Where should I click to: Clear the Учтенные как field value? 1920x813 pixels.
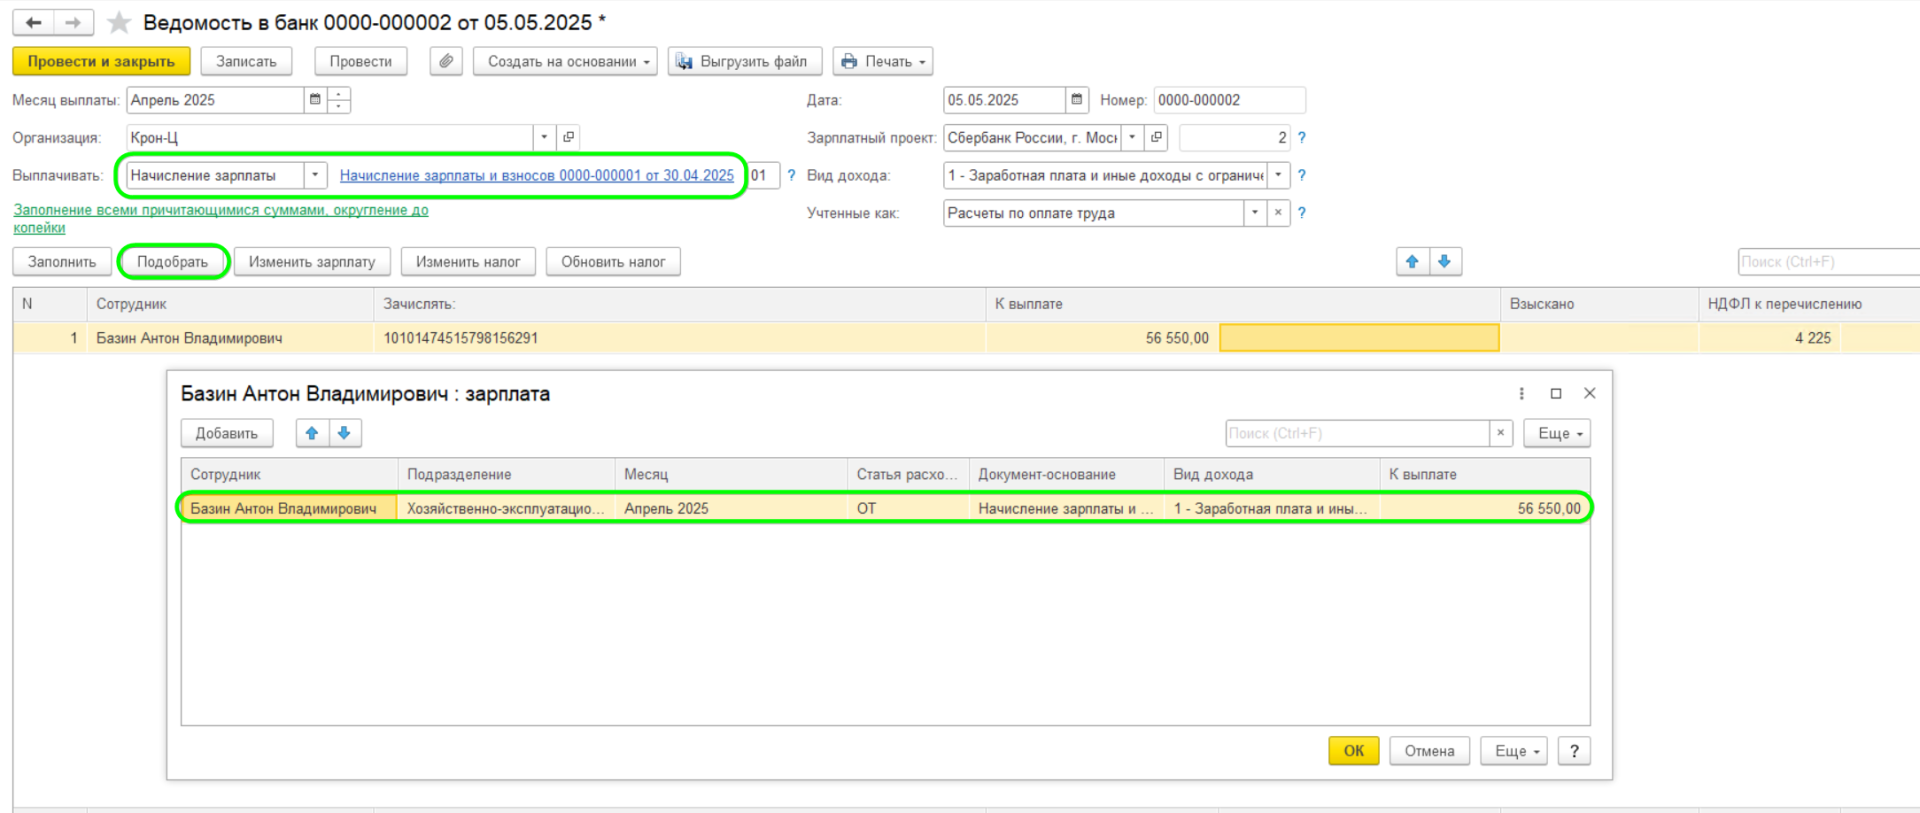pyautogui.click(x=1278, y=213)
